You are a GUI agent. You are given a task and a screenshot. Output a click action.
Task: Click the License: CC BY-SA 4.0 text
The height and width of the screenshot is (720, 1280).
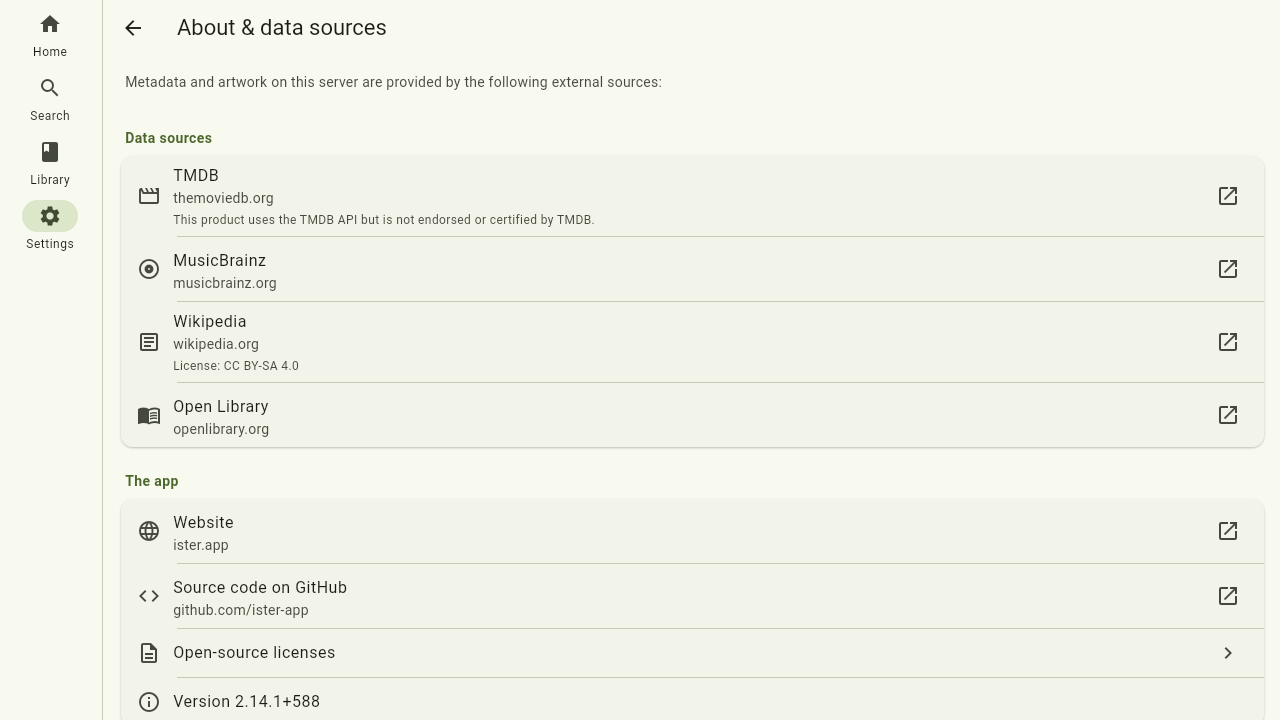coord(236,366)
